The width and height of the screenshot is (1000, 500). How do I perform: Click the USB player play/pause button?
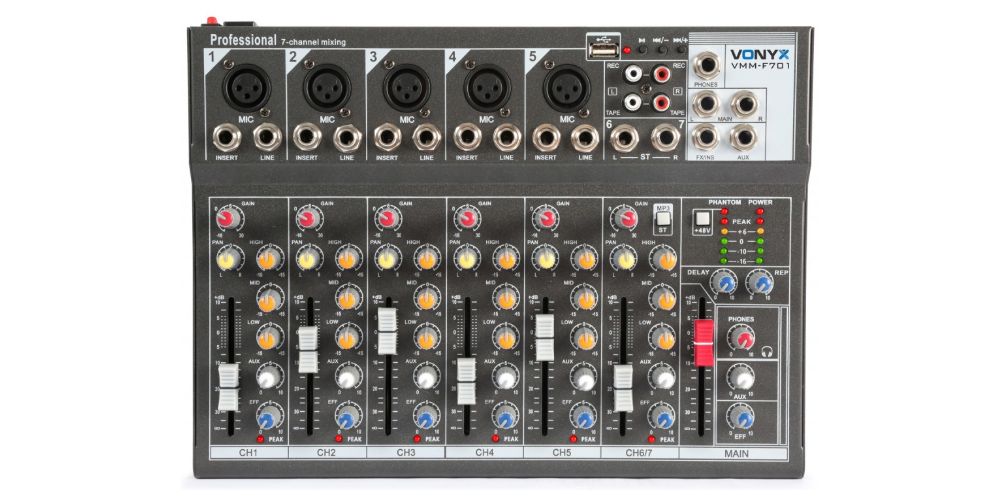[643, 49]
